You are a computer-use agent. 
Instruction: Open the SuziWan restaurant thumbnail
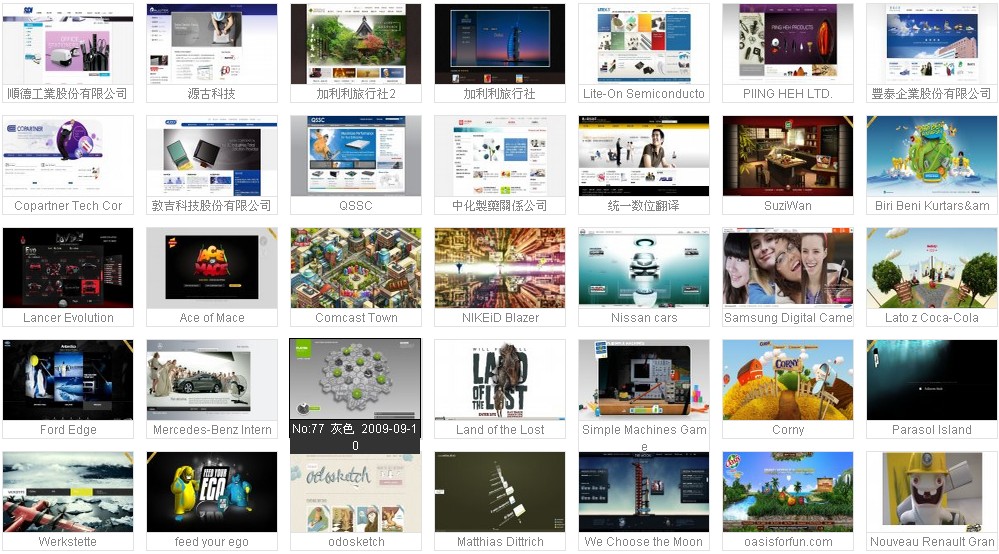click(x=788, y=156)
